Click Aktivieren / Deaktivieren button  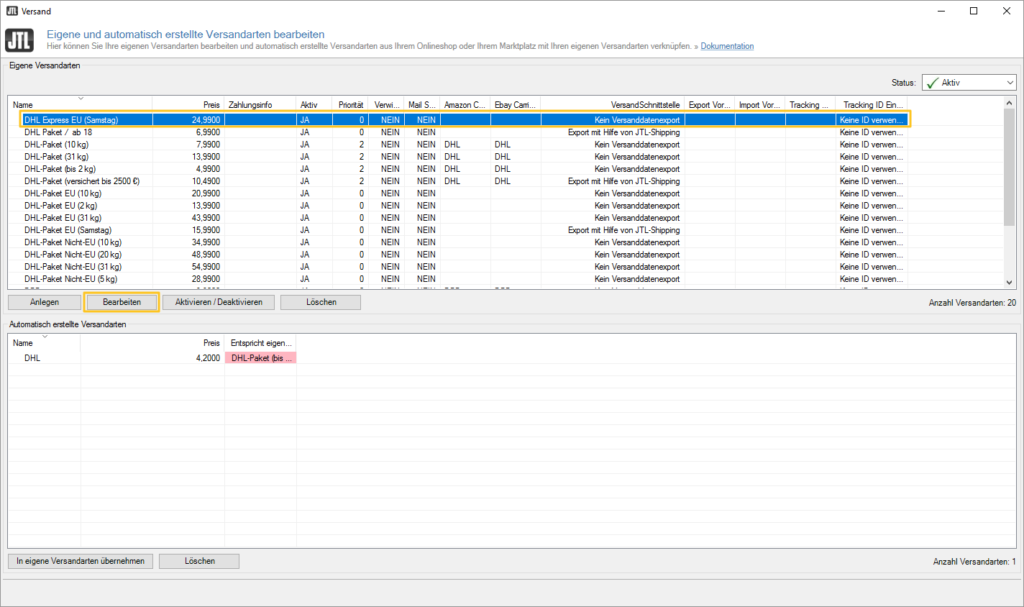218,302
